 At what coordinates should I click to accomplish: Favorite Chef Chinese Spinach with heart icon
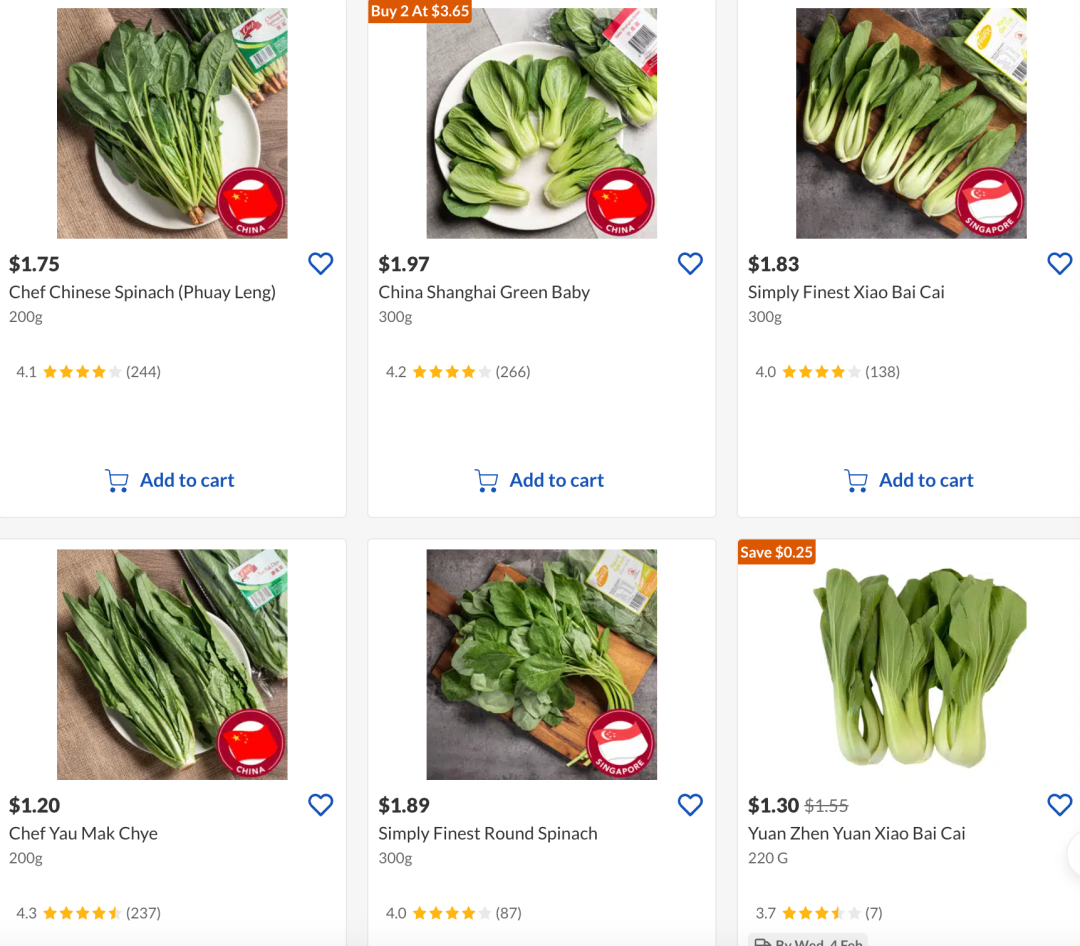[320, 263]
